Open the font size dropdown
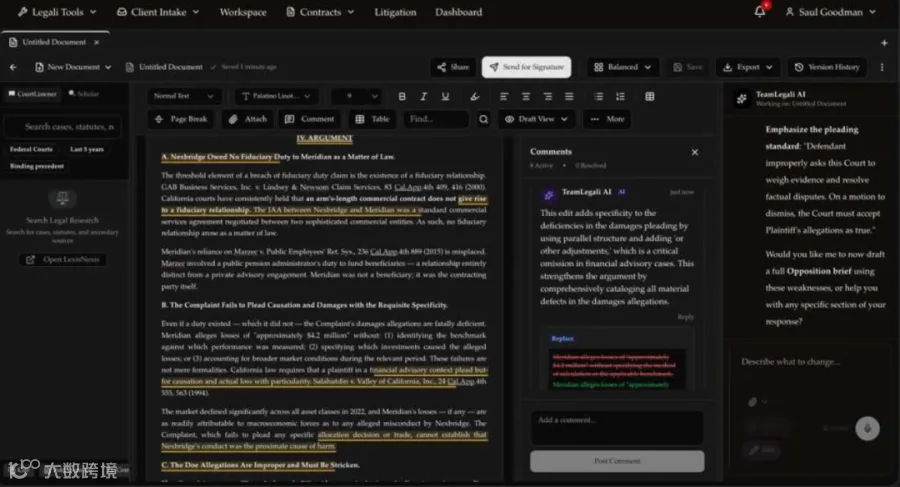Screen dimensions: 900x487 [356, 96]
